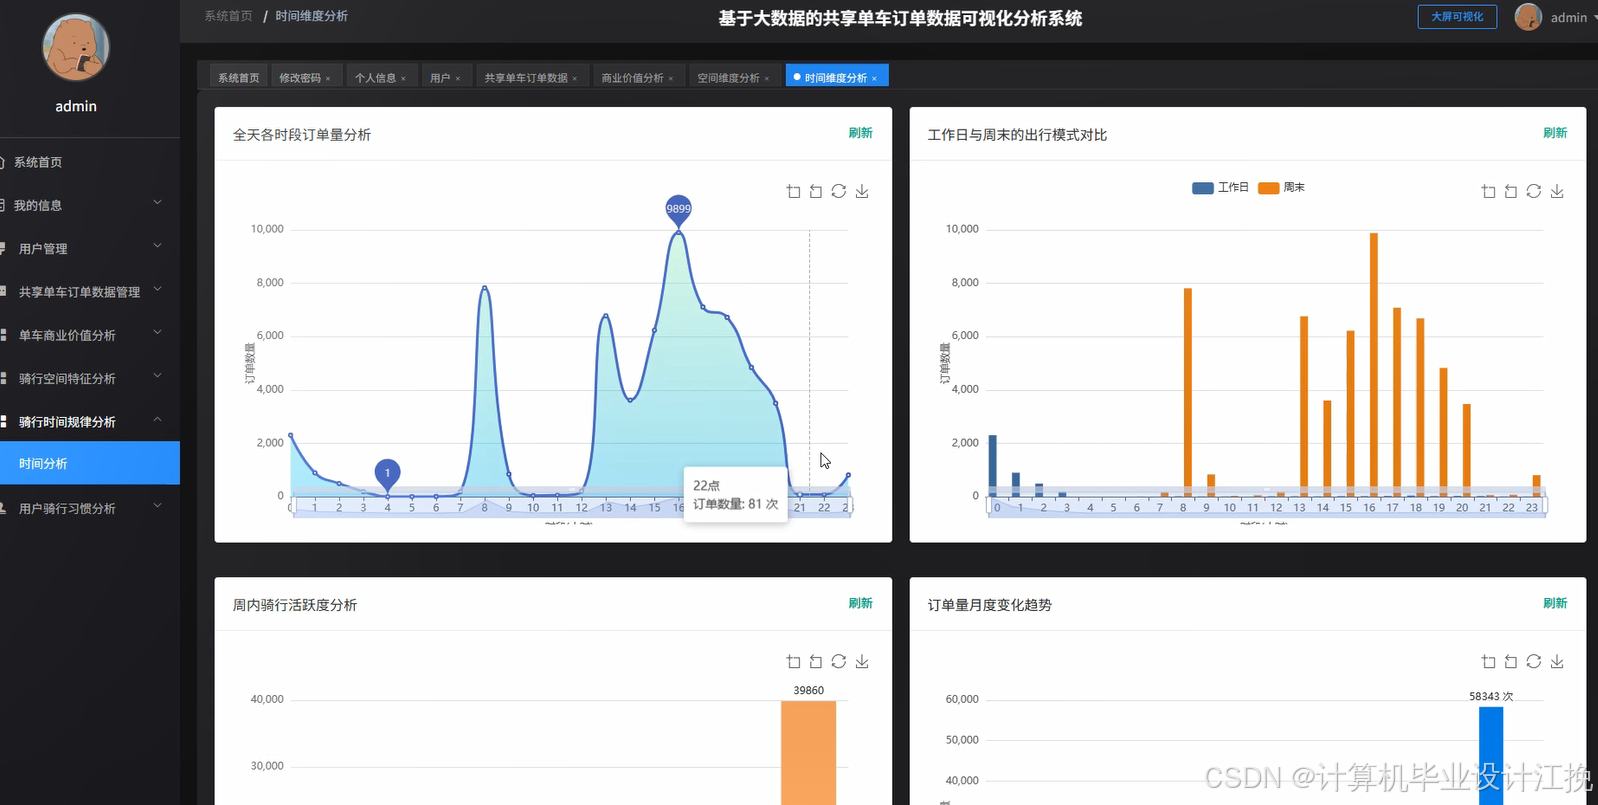Viewport: 1598px width, 805px height.
Task: Click restore icon in 全天各时段订单量分析 chart
Action: coord(839,191)
